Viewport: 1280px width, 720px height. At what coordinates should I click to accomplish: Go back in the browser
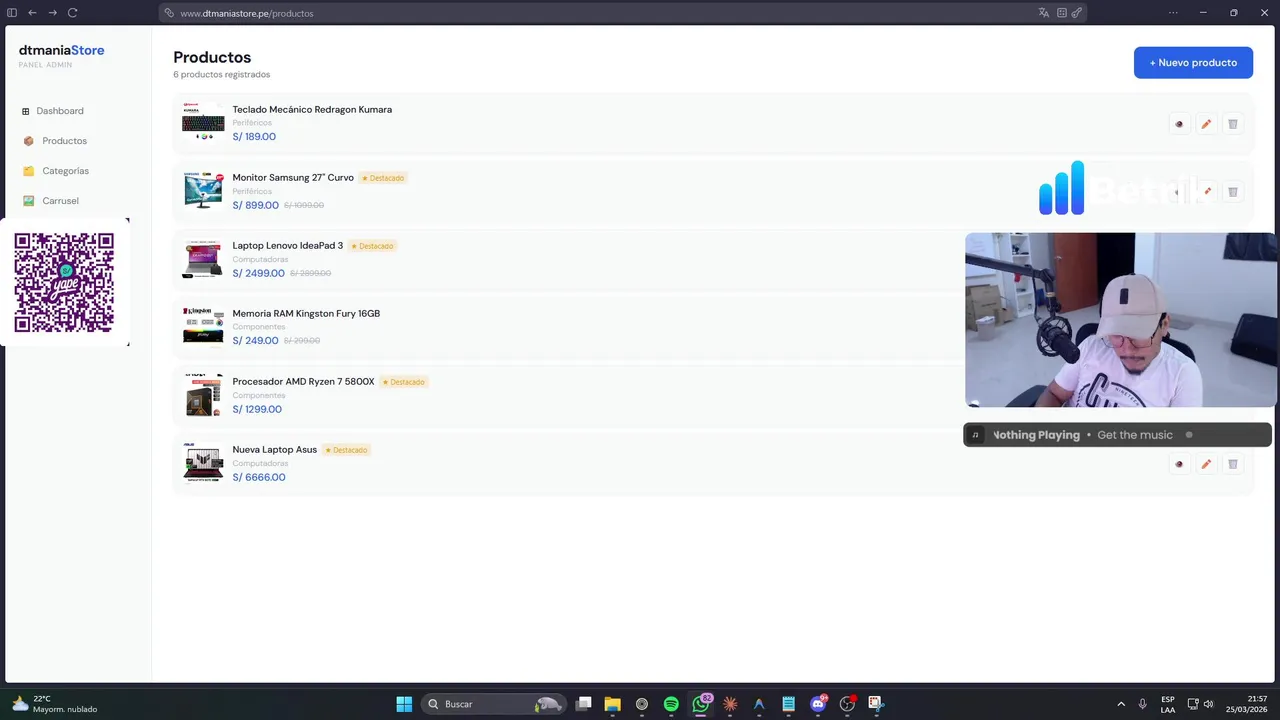tap(32, 13)
